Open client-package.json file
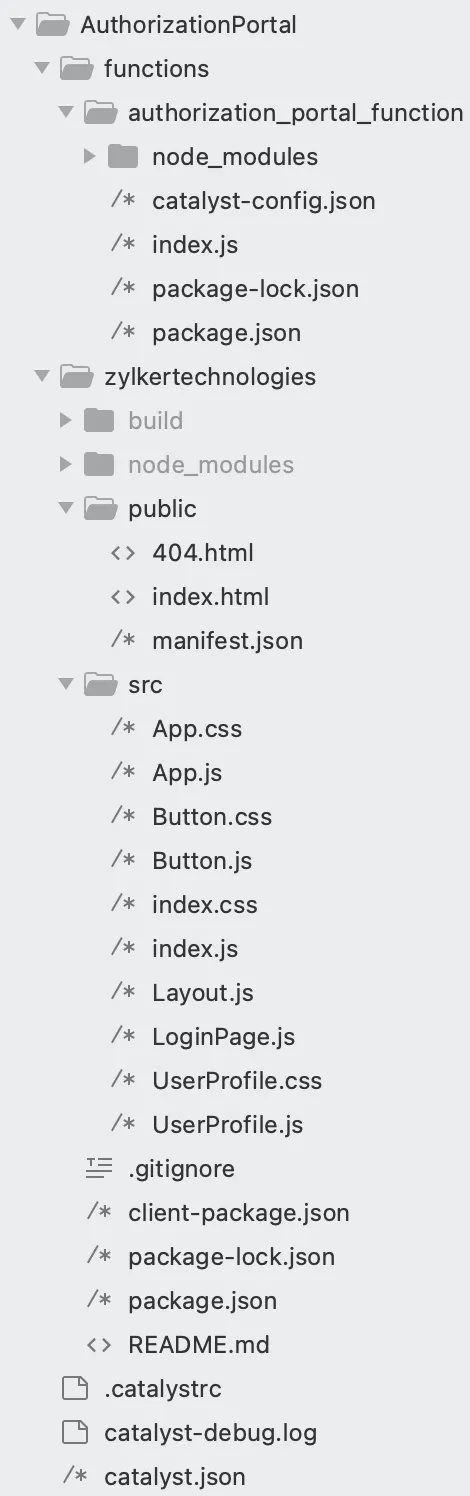Screen dimensions: 470x1496 pos(239,1213)
